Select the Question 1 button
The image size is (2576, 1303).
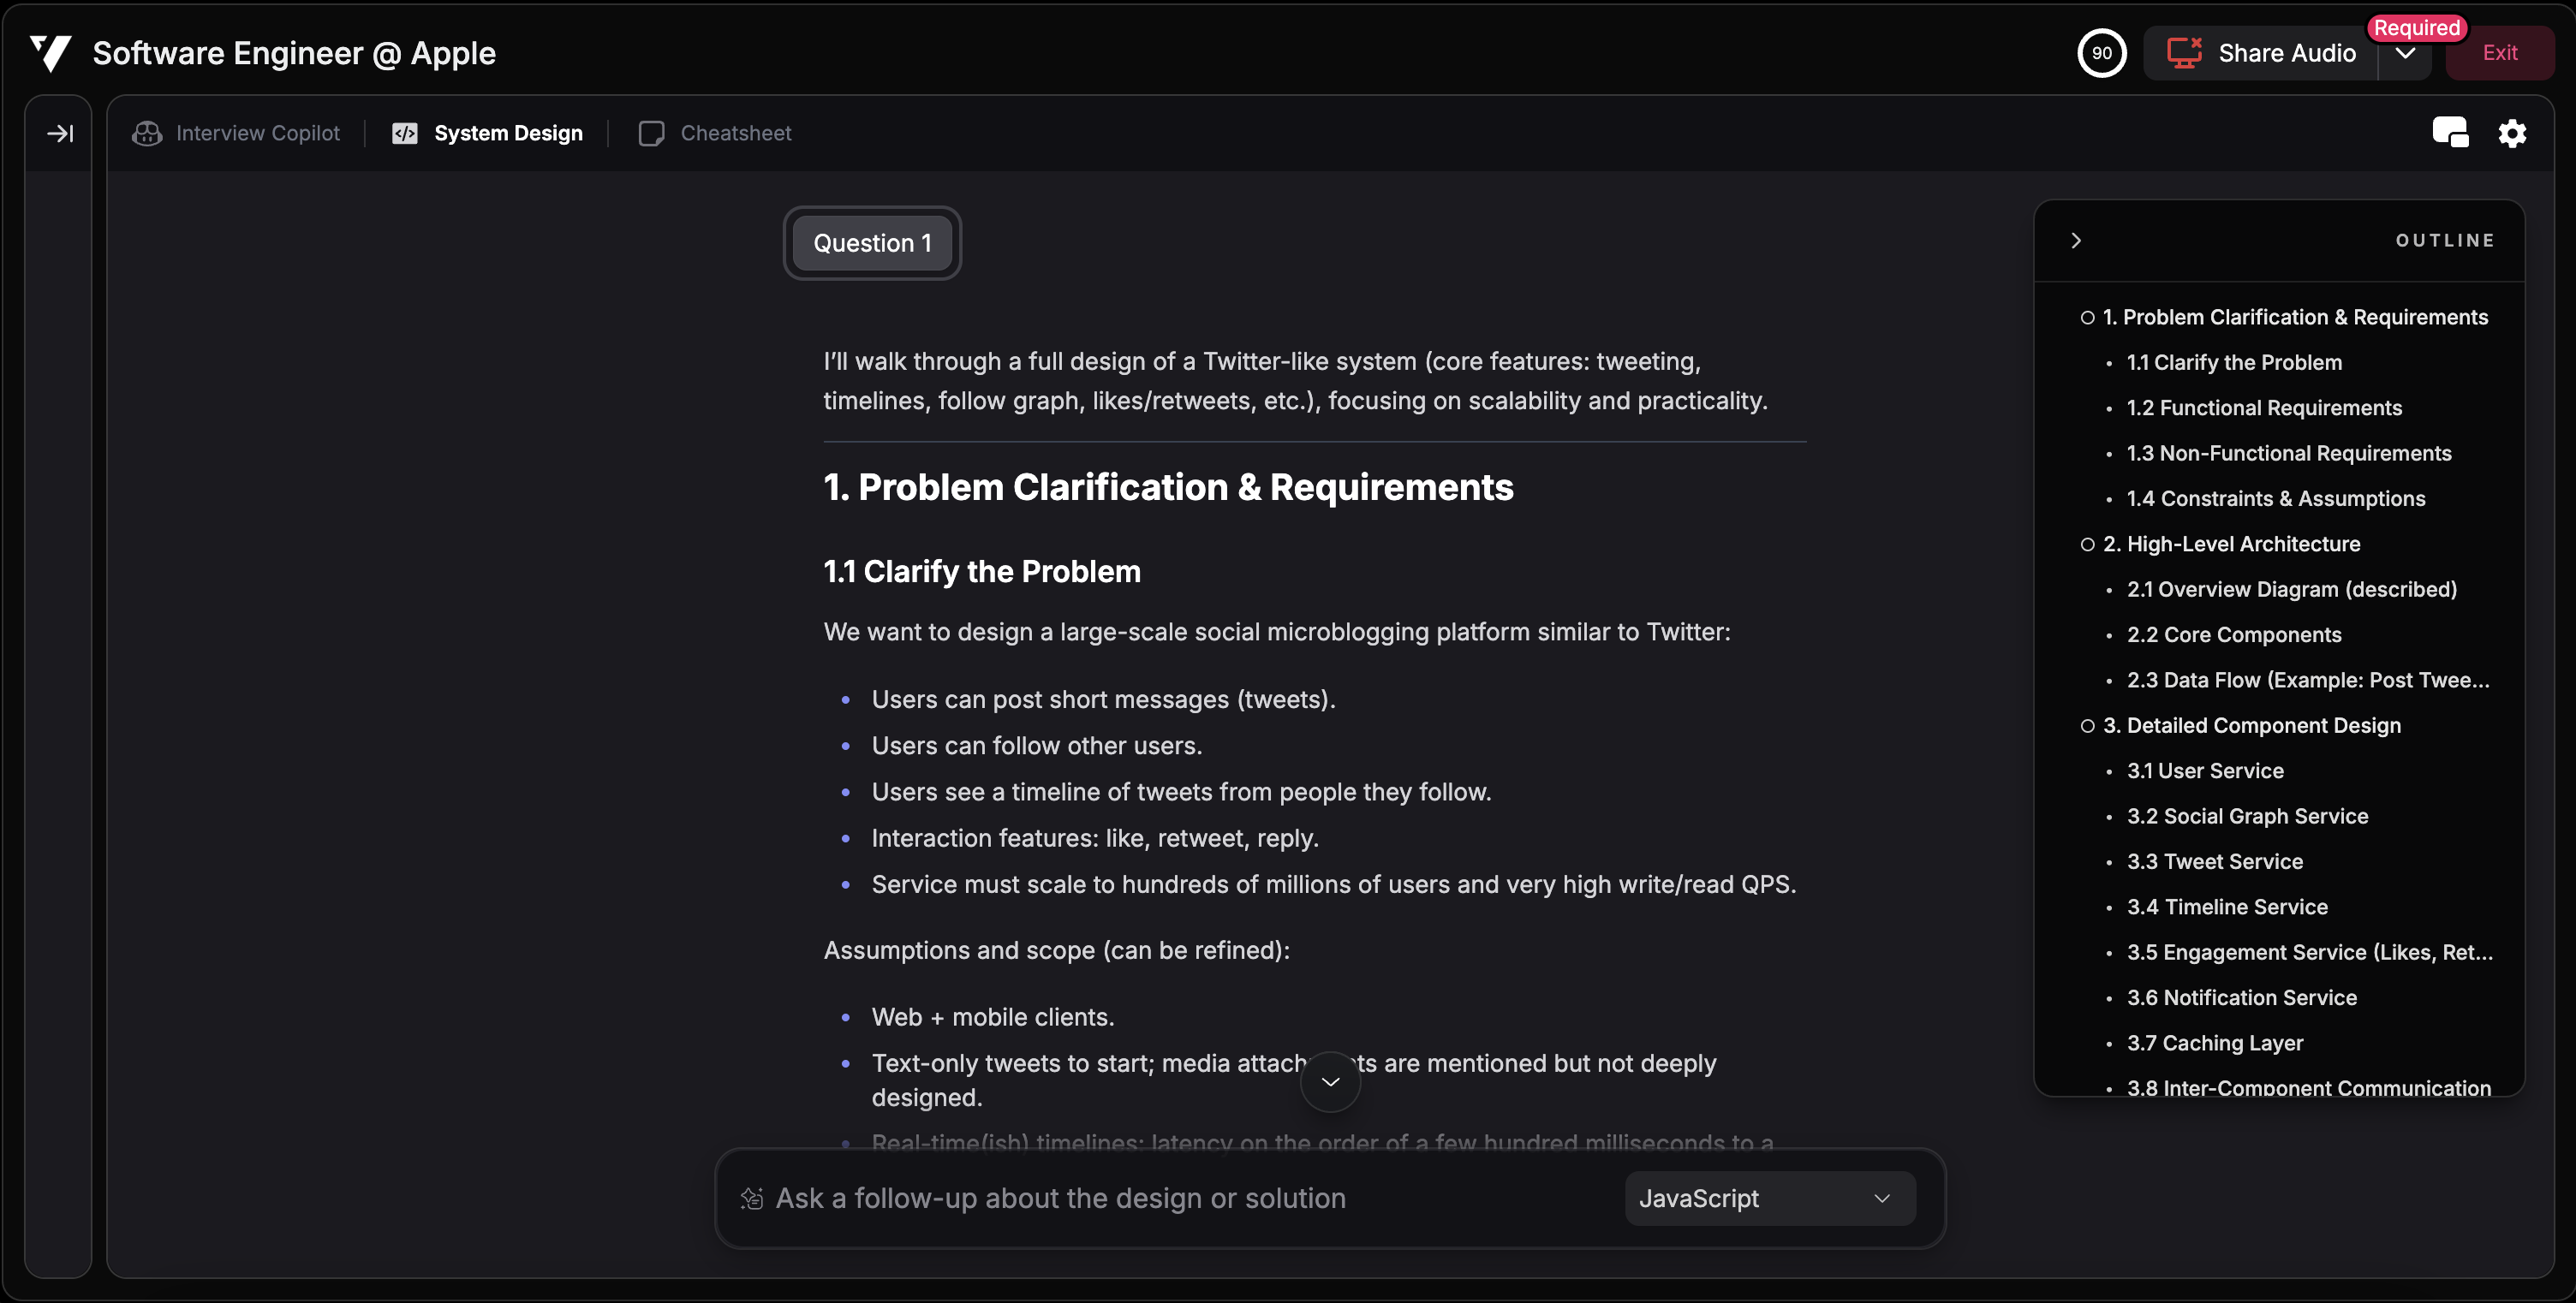[872, 243]
